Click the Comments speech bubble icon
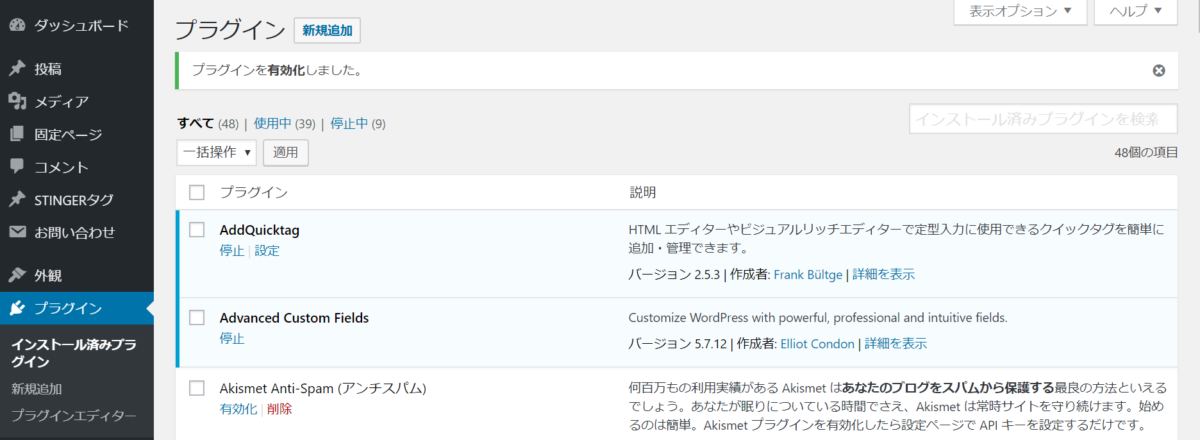Image resolution: width=1200 pixels, height=440 pixels. coord(17,166)
